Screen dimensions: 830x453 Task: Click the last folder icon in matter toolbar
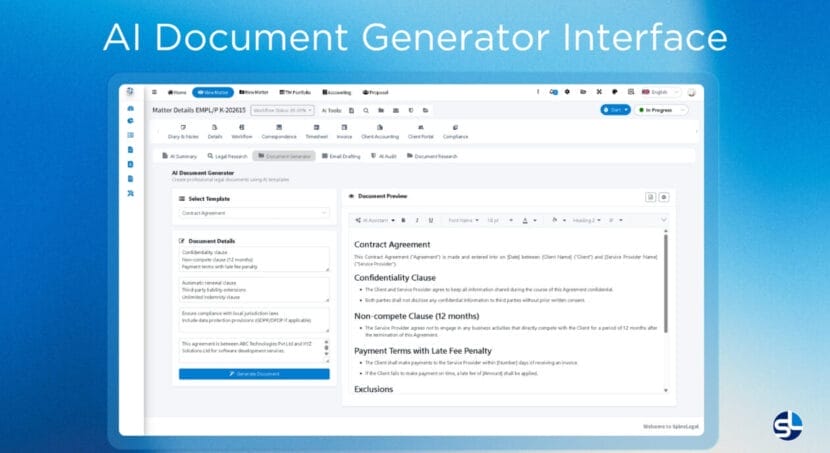425,110
